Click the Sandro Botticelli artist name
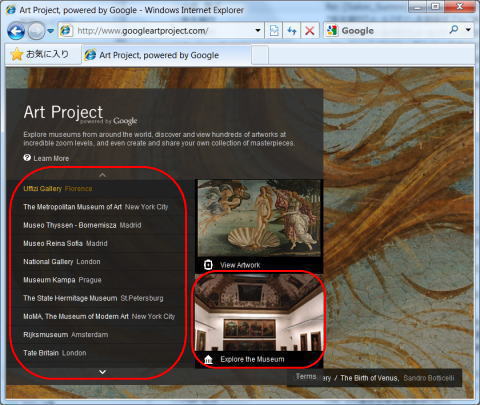The width and height of the screenshot is (480, 405). pos(429,378)
